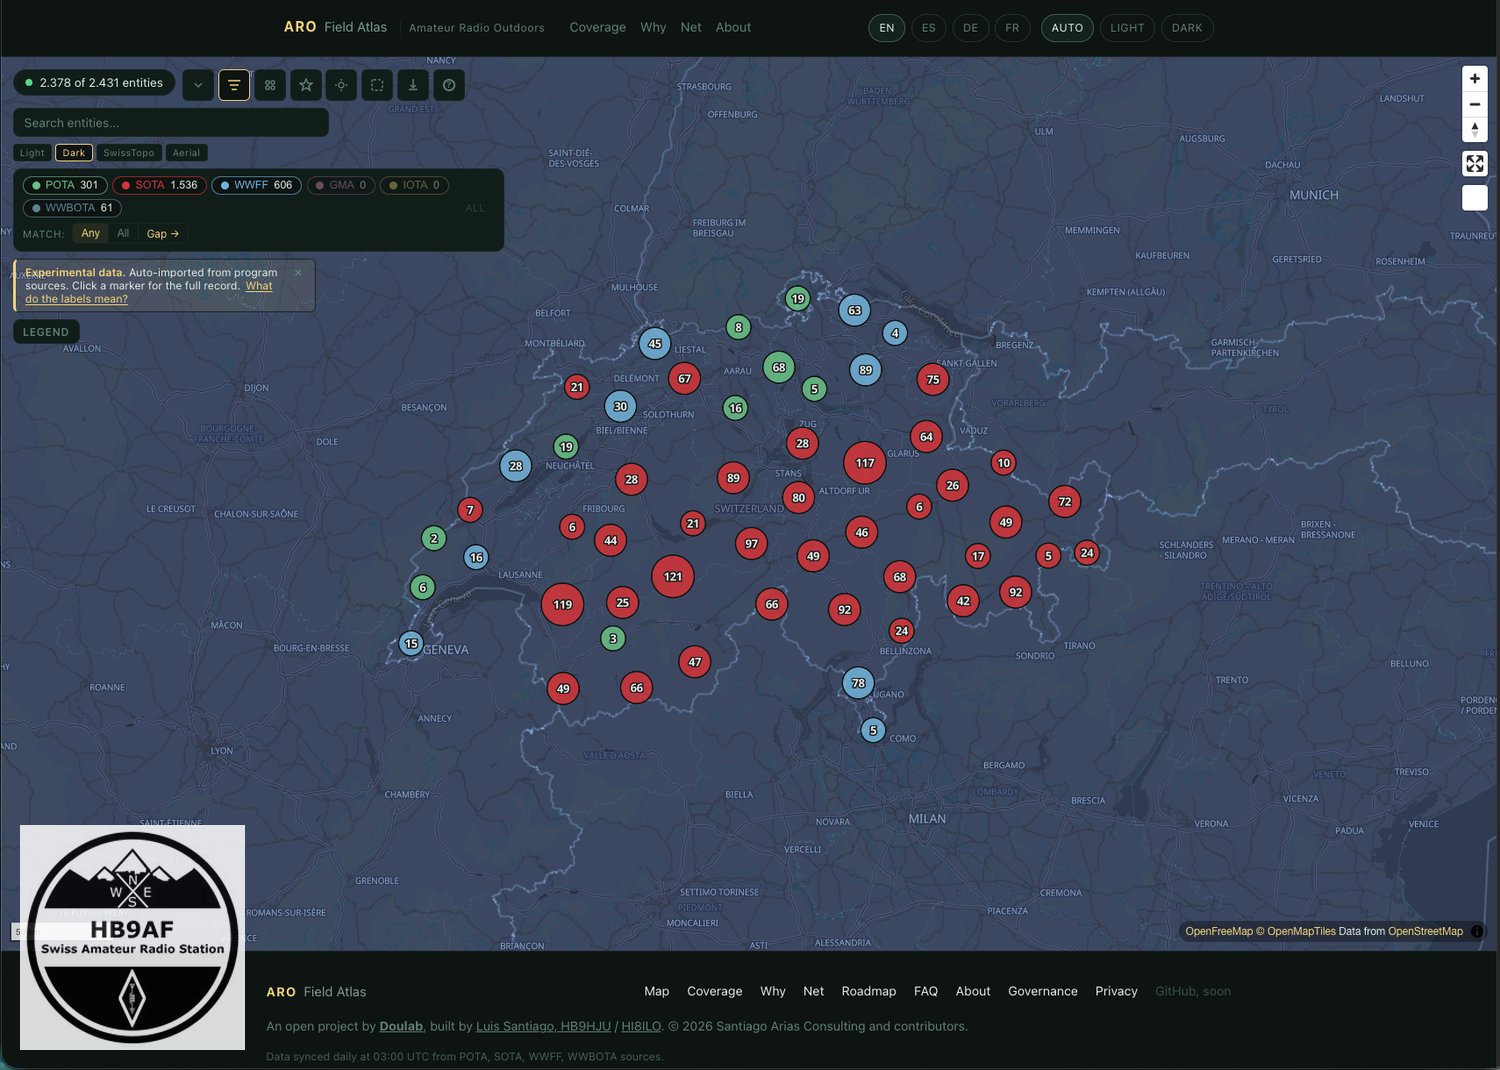Dismiss the Experimental data notice
Image resolution: width=1500 pixels, height=1070 pixels.
pyautogui.click(x=298, y=272)
